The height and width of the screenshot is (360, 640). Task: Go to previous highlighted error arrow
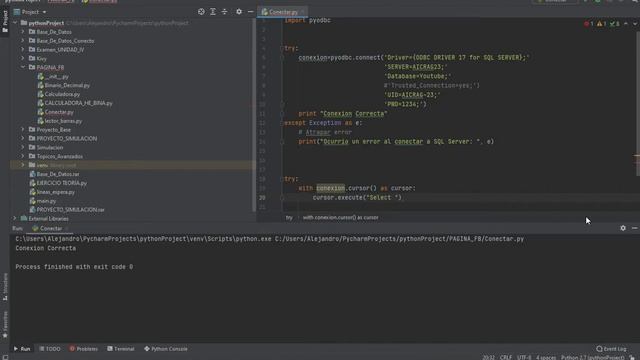(626, 24)
